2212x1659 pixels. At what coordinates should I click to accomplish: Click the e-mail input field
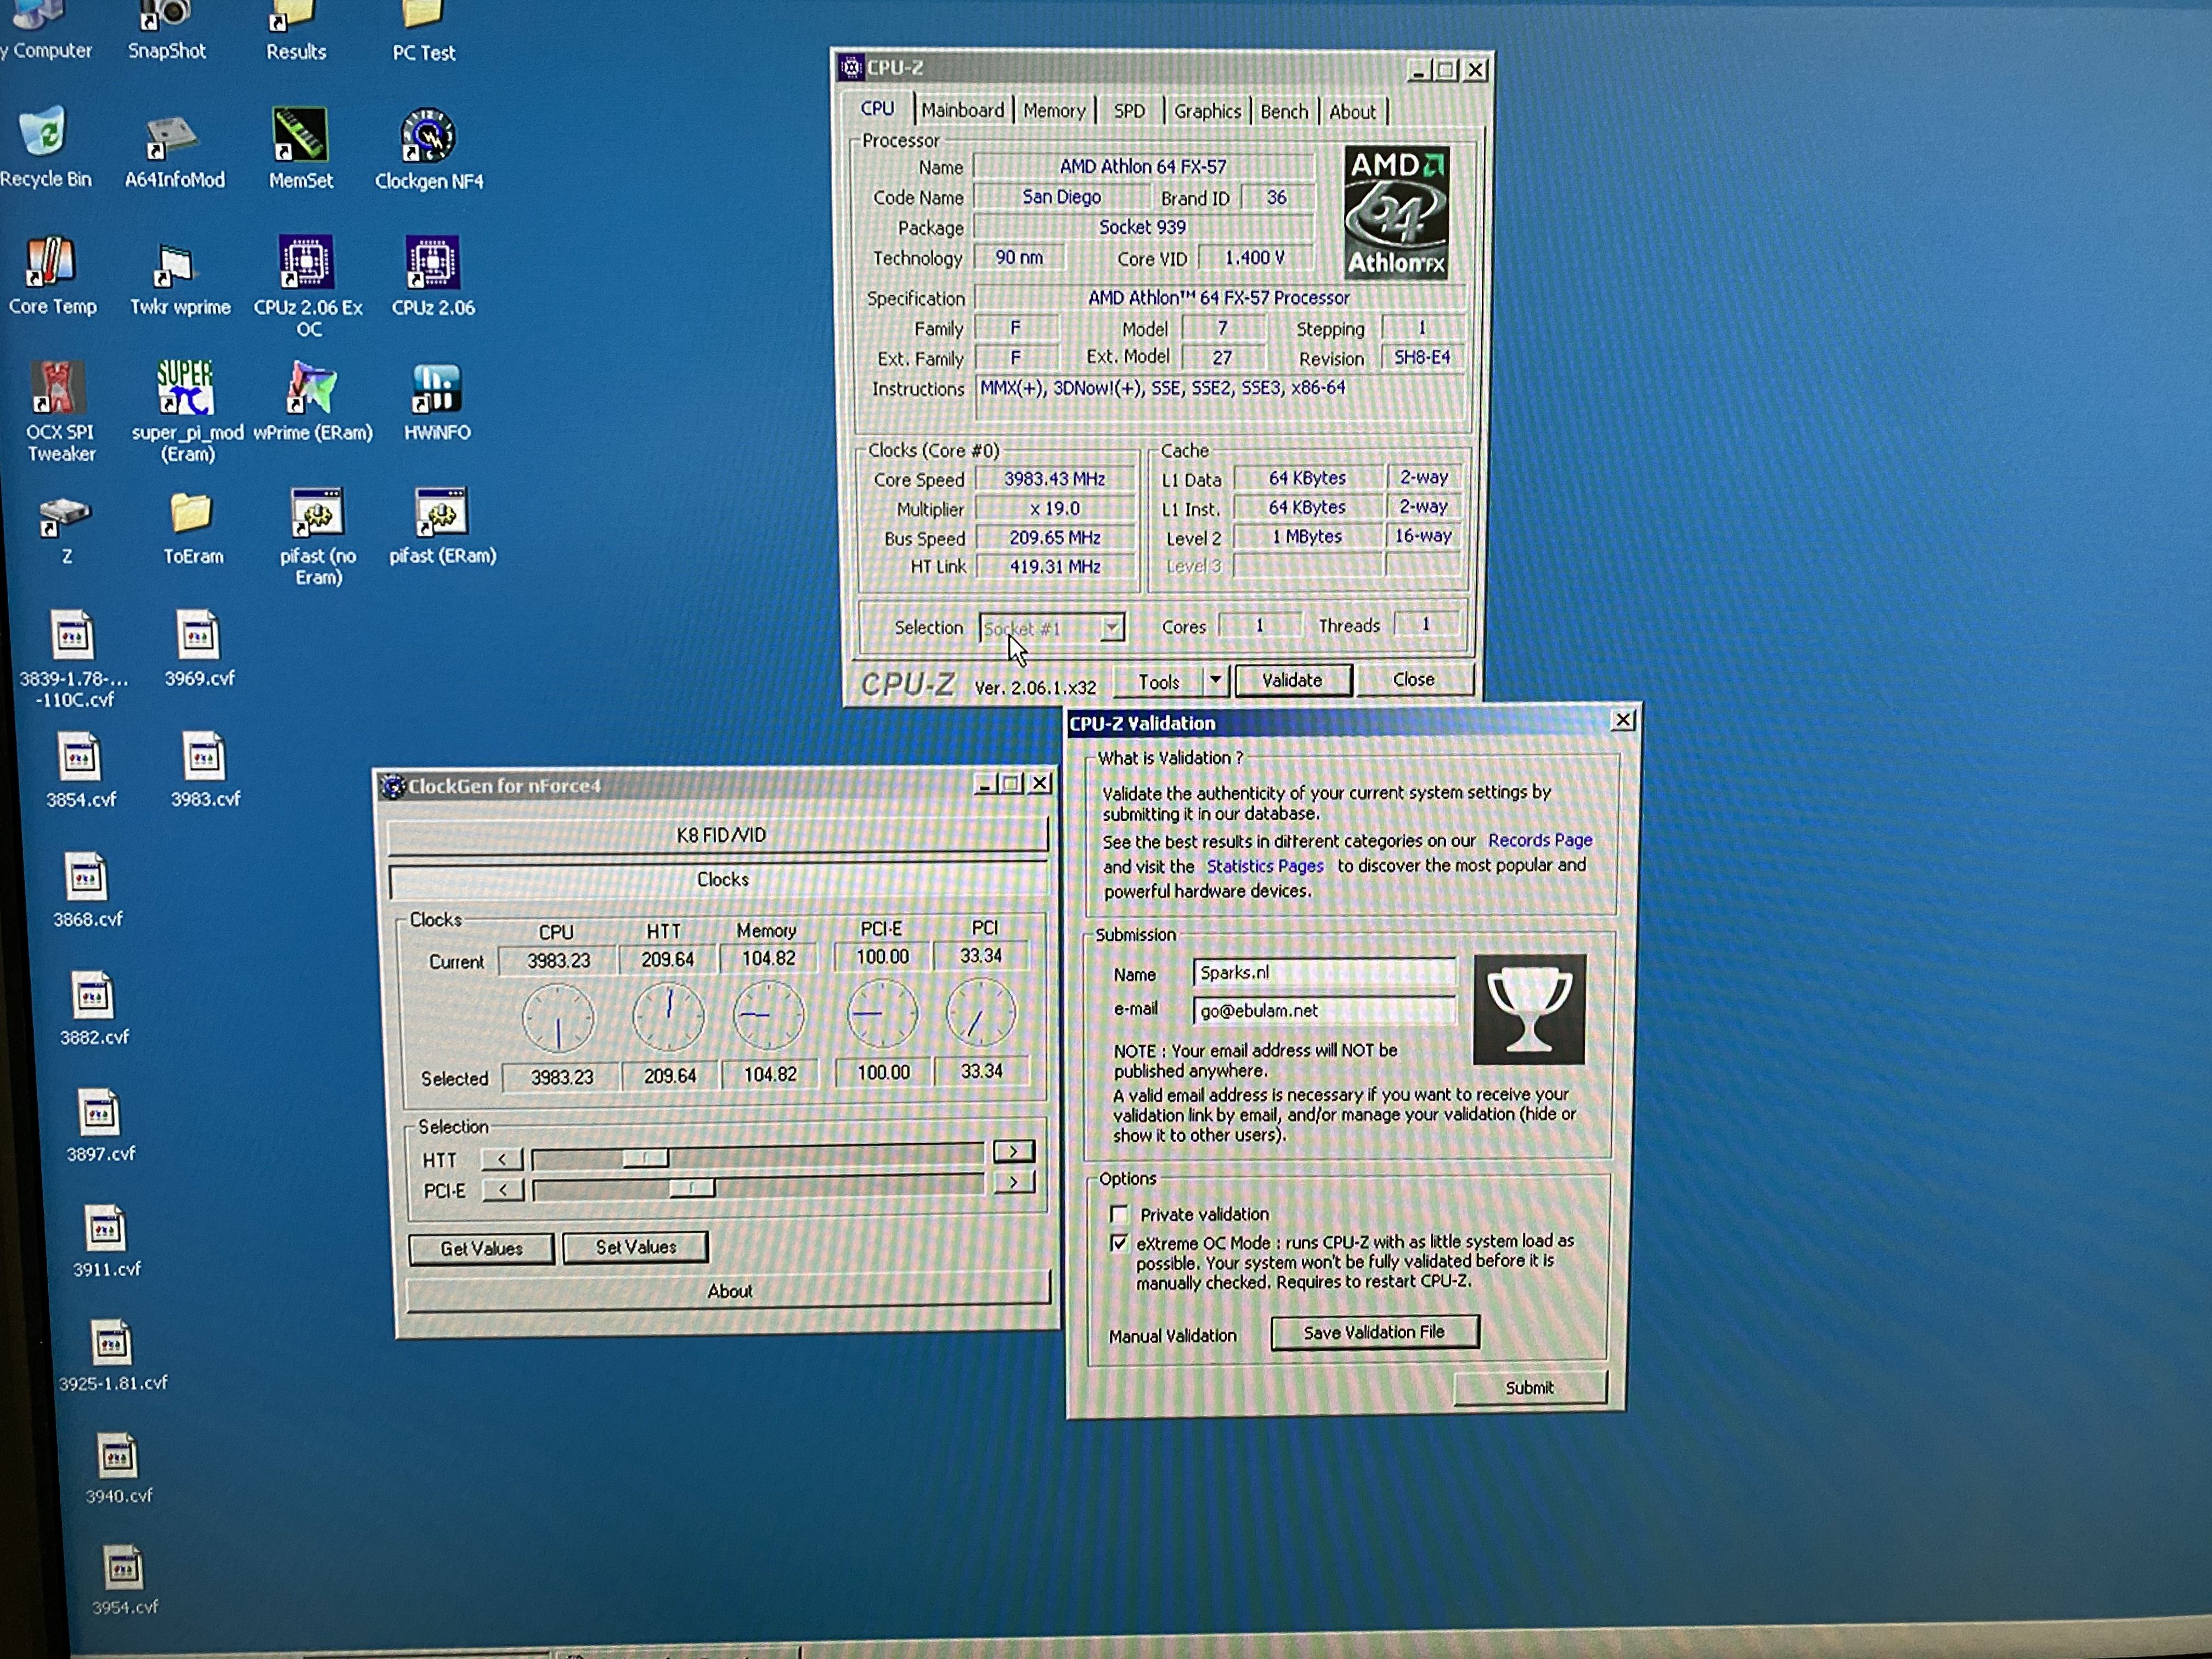point(1324,1010)
